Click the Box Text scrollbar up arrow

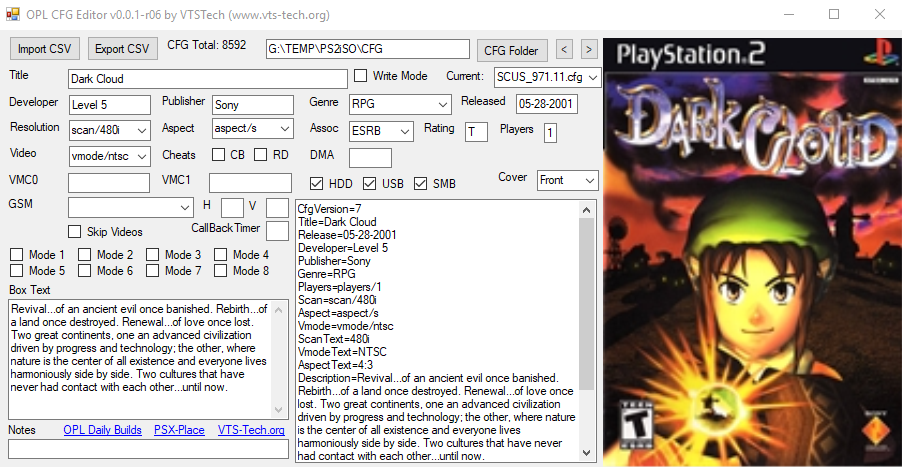coord(279,309)
